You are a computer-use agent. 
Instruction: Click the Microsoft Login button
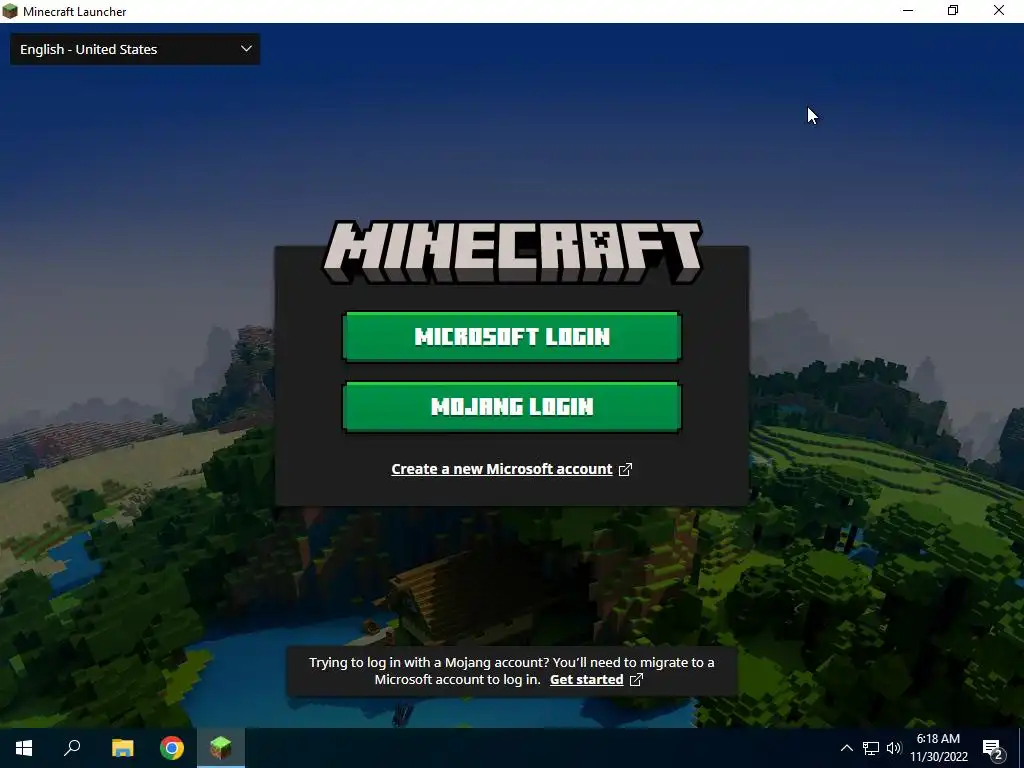pos(512,336)
